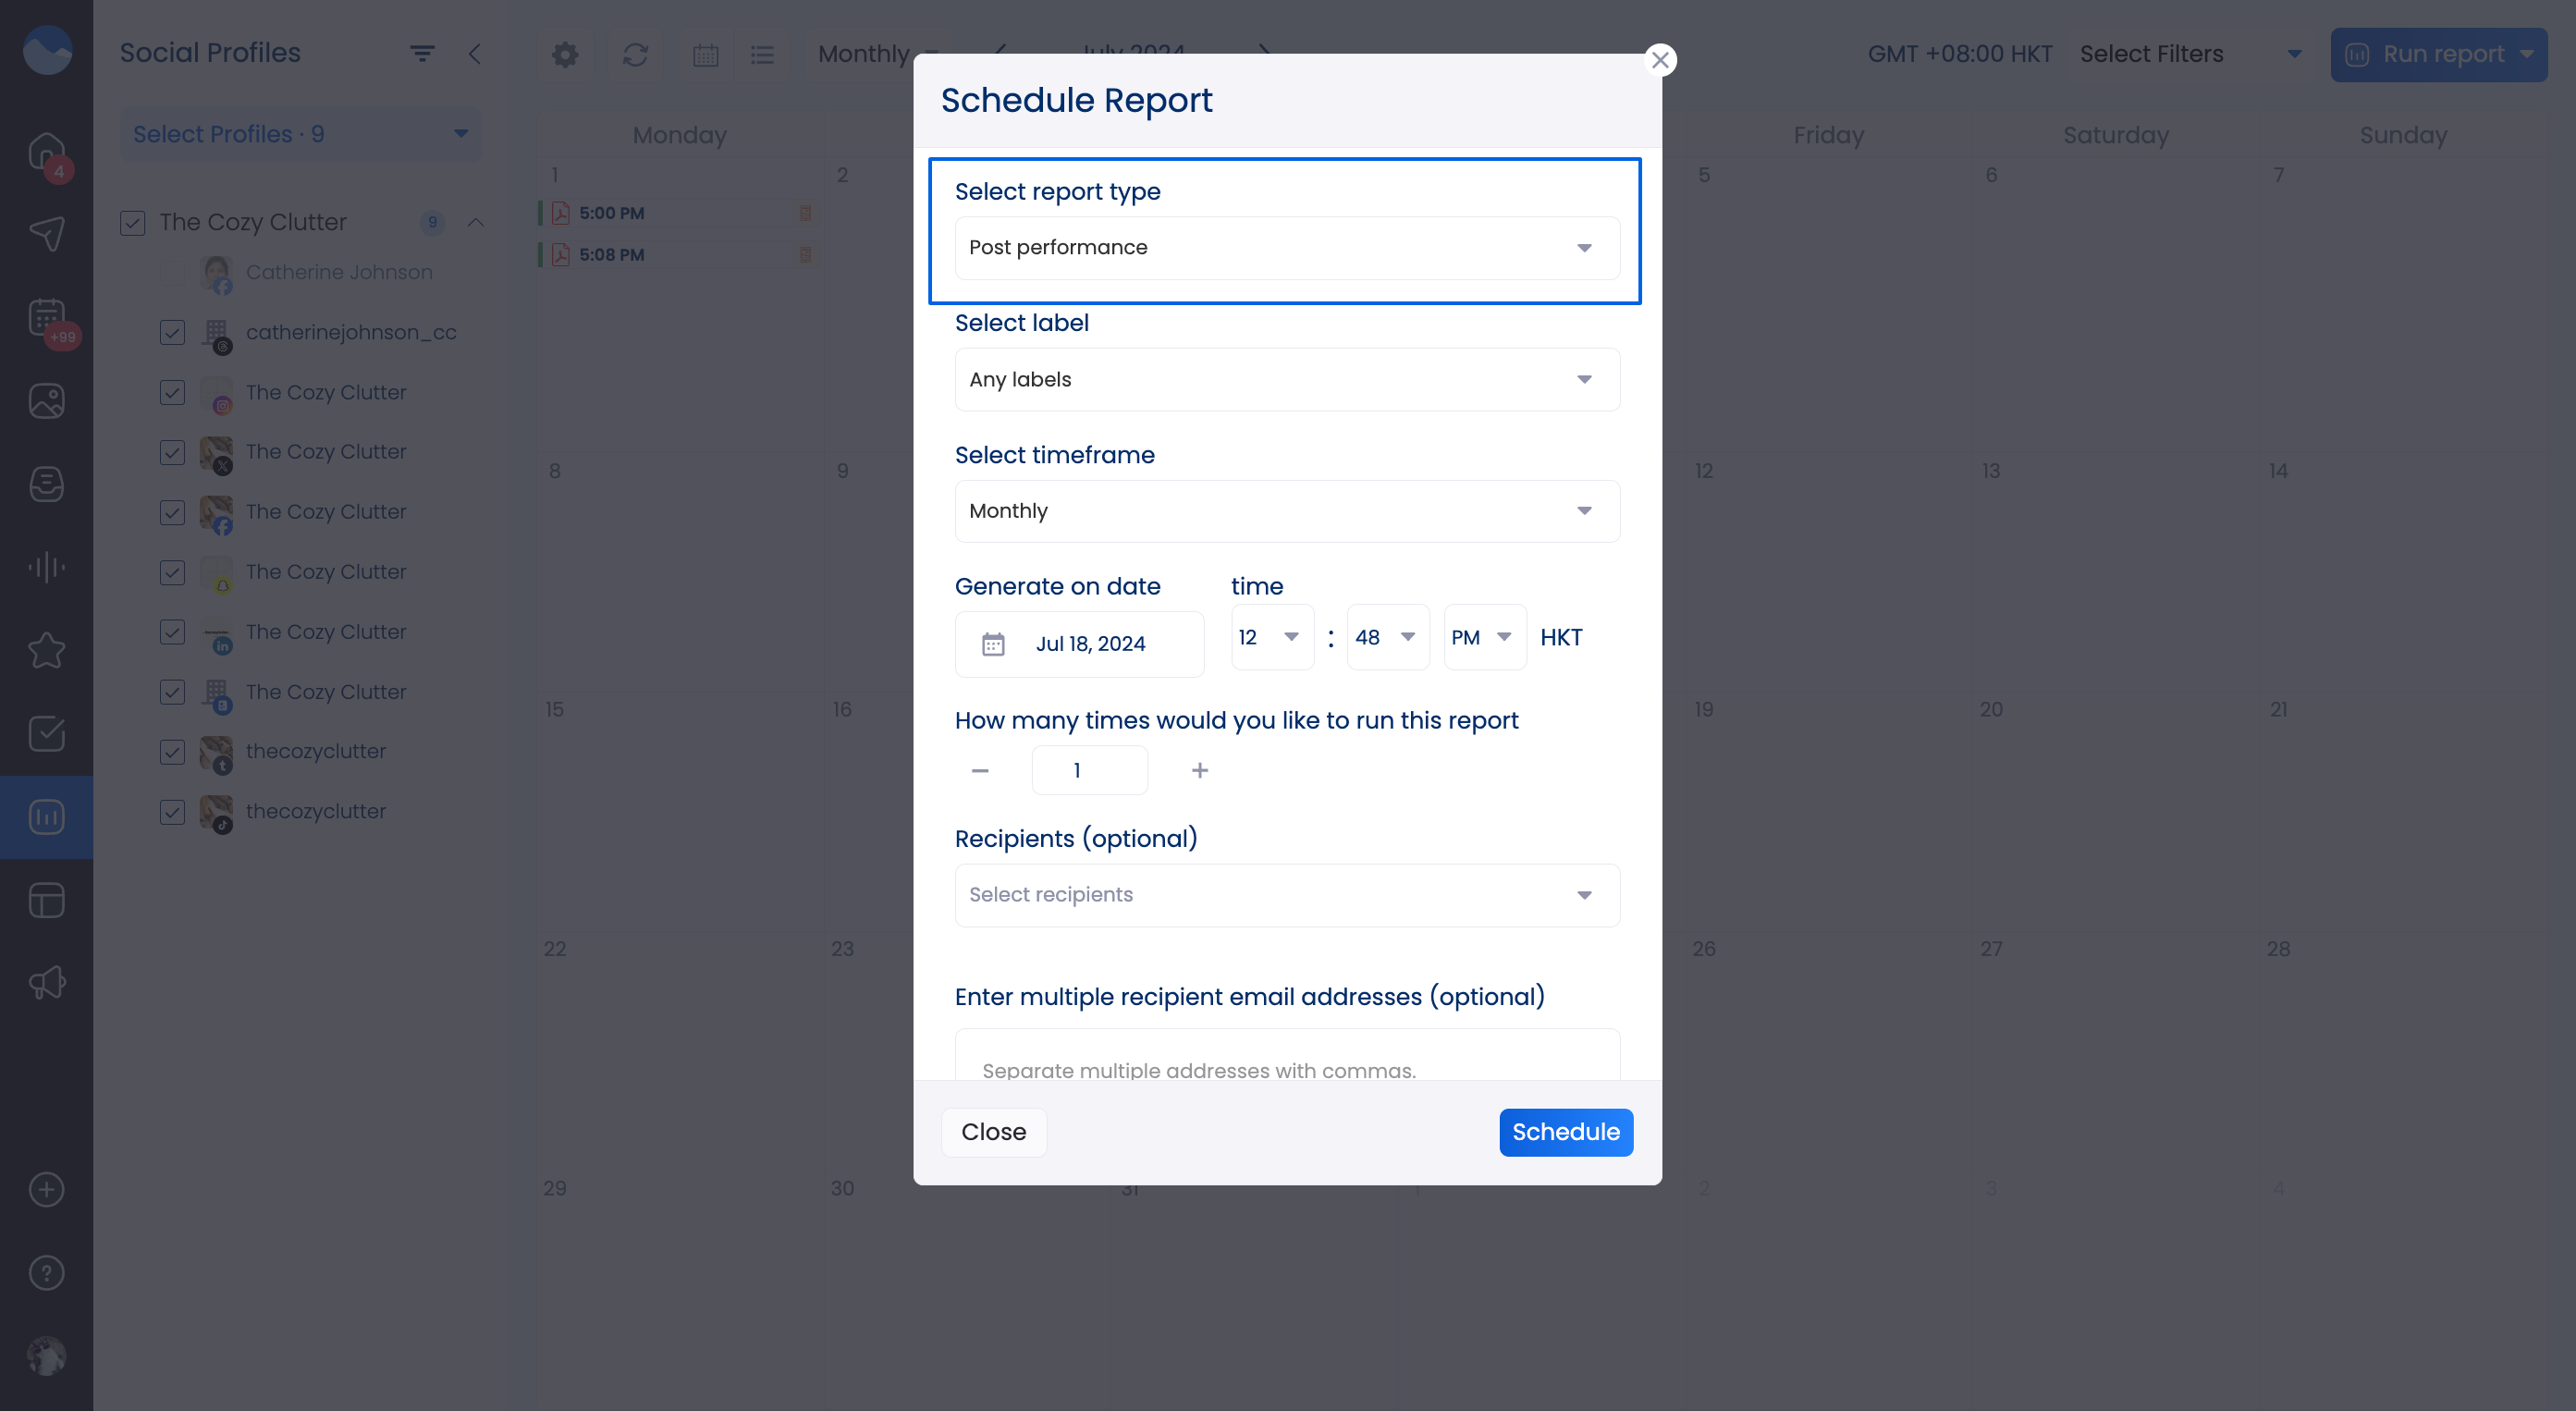Open the Select report type dropdown
2576x1411 pixels.
pos(1286,247)
